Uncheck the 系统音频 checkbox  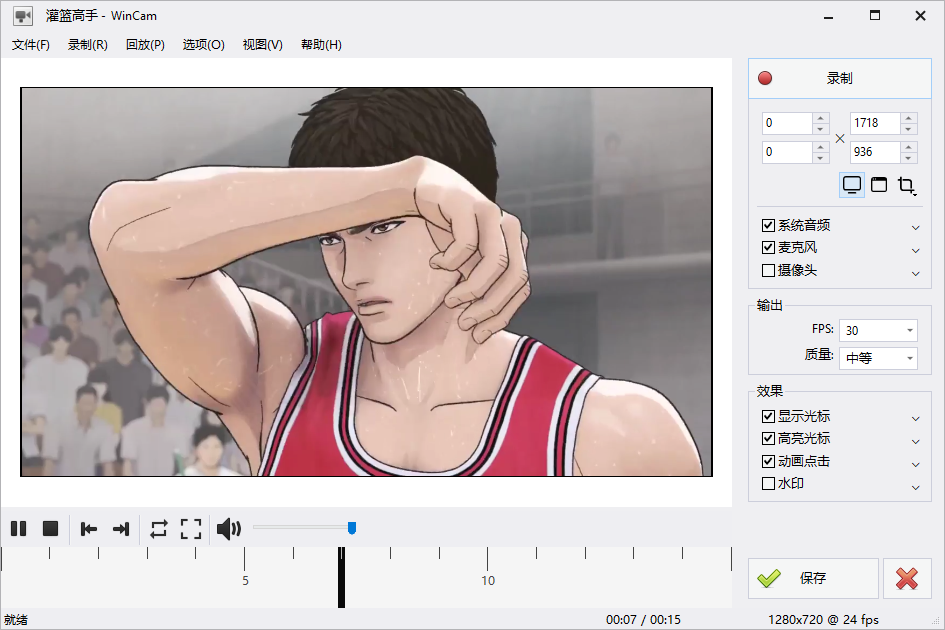point(768,225)
